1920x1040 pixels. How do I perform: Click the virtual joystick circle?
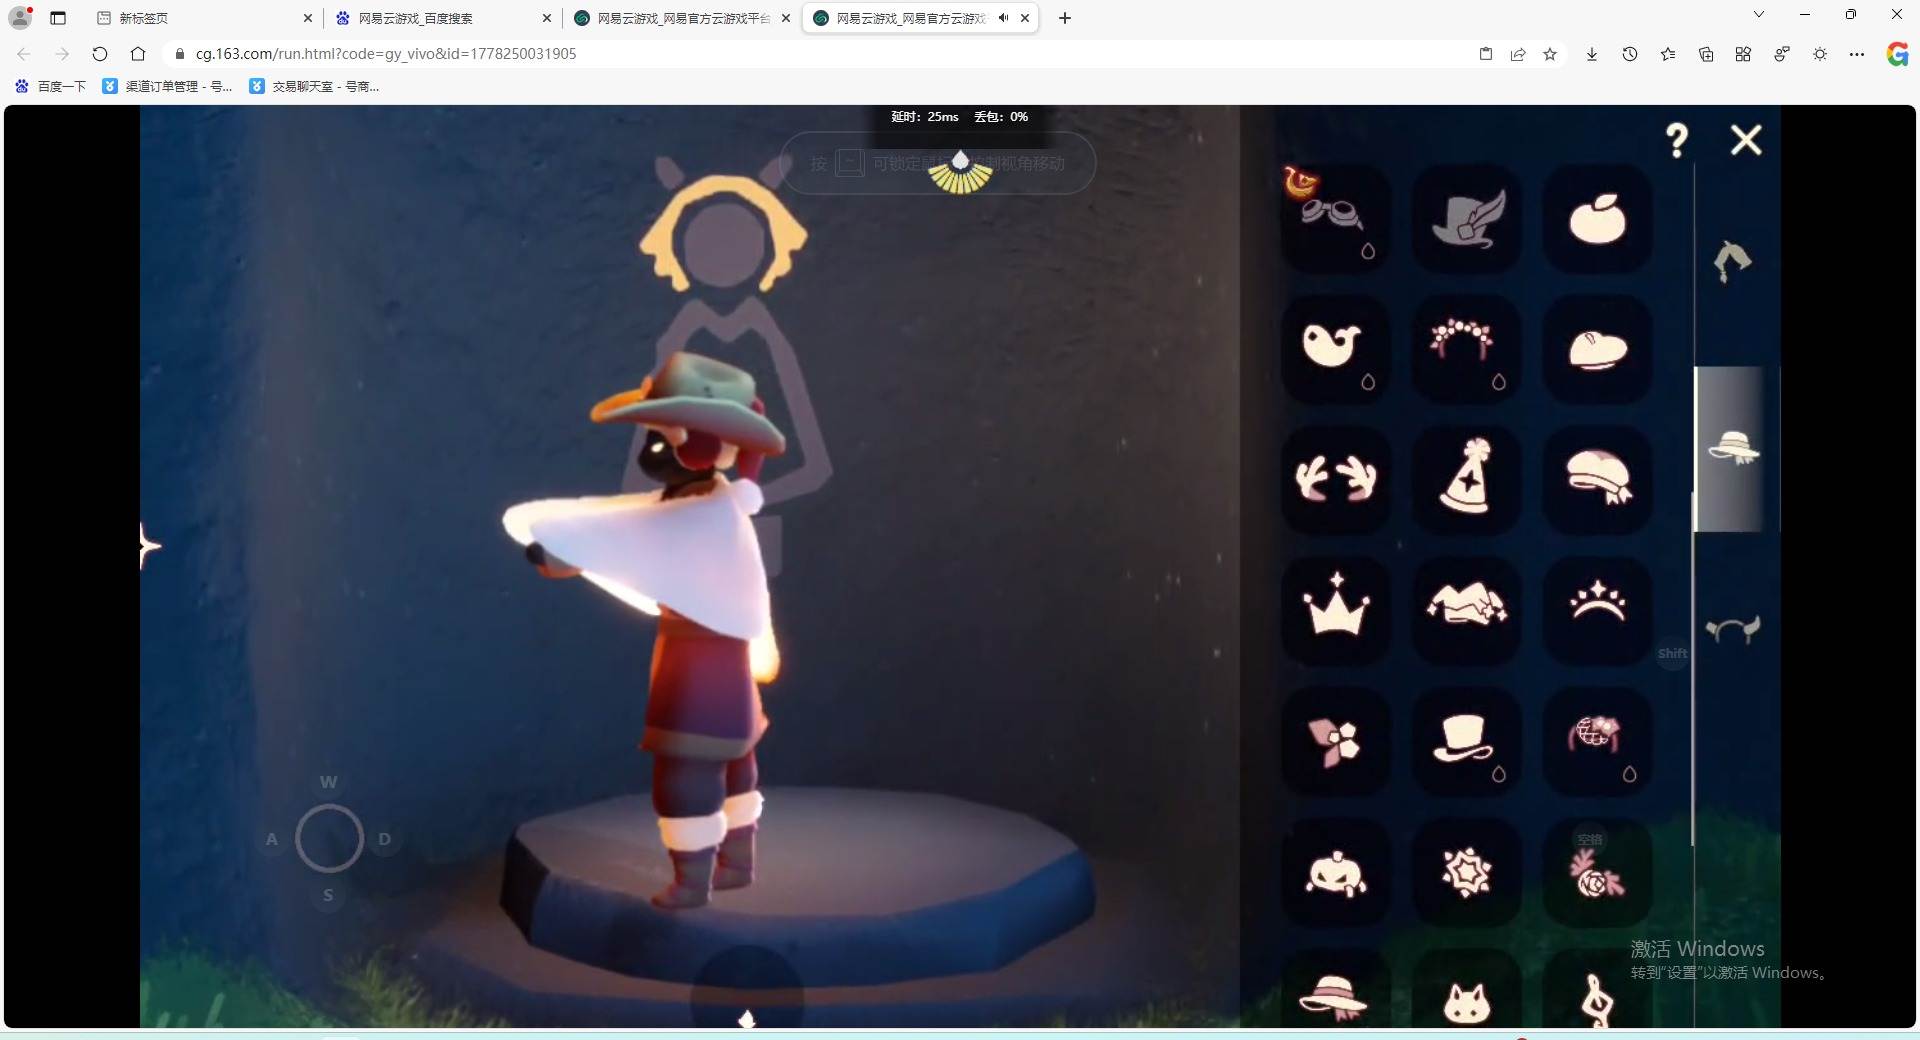[329, 838]
